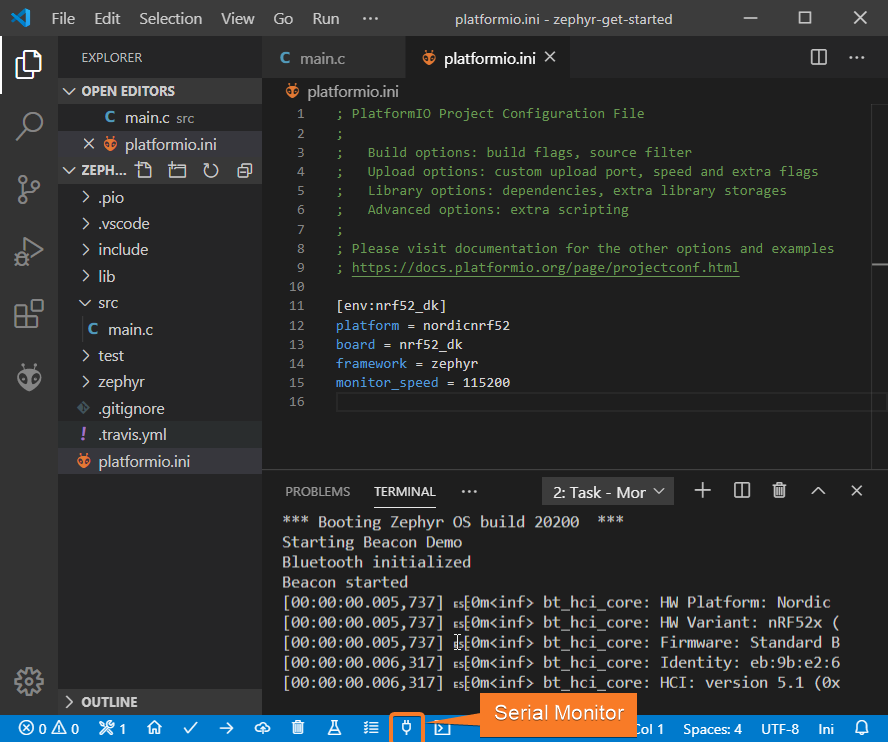Collapse all folders in explorer
Image resolution: width=888 pixels, height=742 pixels.
tap(244, 170)
